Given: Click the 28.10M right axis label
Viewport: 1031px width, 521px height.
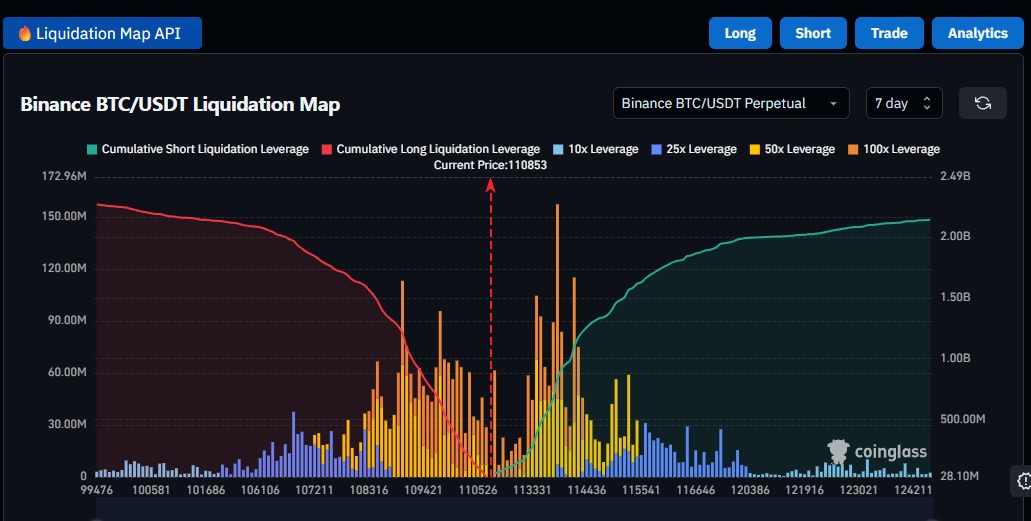Looking at the screenshot, I should tap(959, 476).
